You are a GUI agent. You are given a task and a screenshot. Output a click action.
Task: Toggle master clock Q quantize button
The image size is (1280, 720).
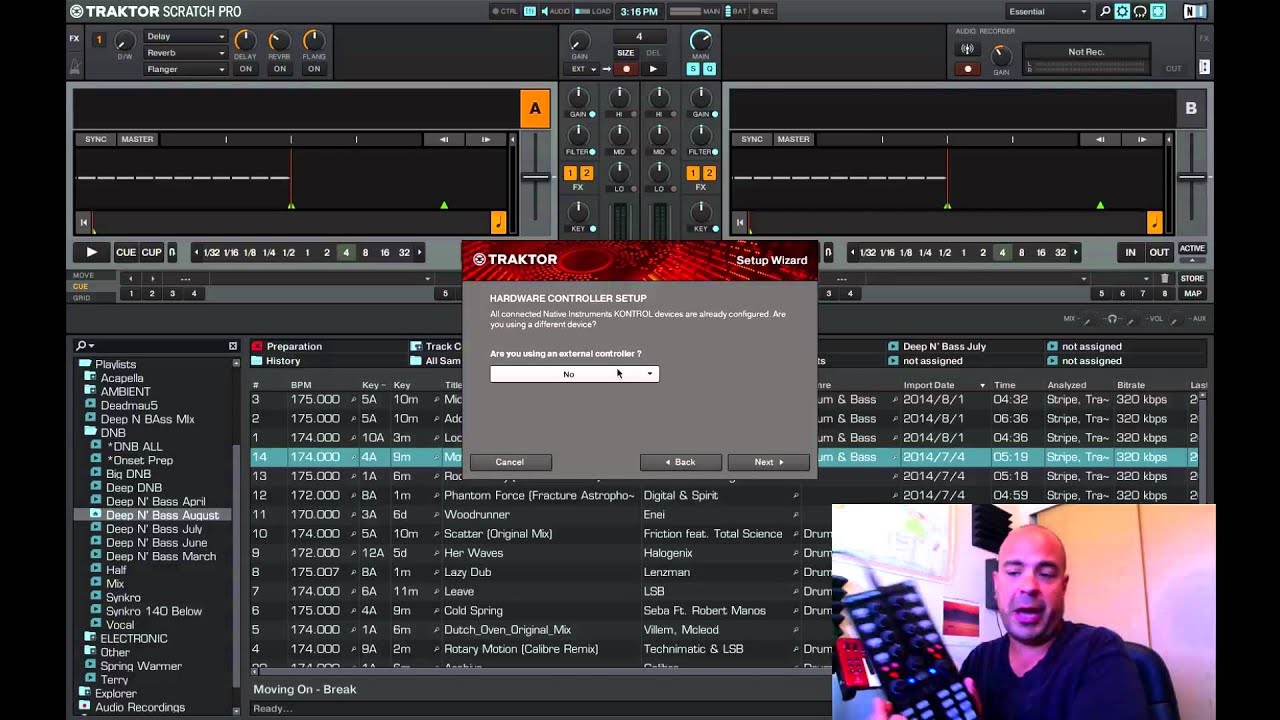(x=709, y=69)
